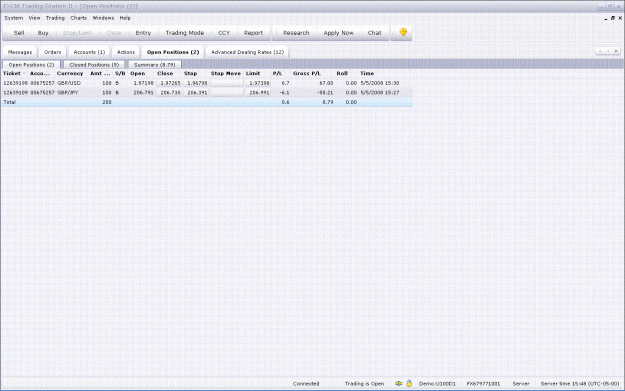Switch to the Messages tab
The image size is (625, 391).
(20, 52)
